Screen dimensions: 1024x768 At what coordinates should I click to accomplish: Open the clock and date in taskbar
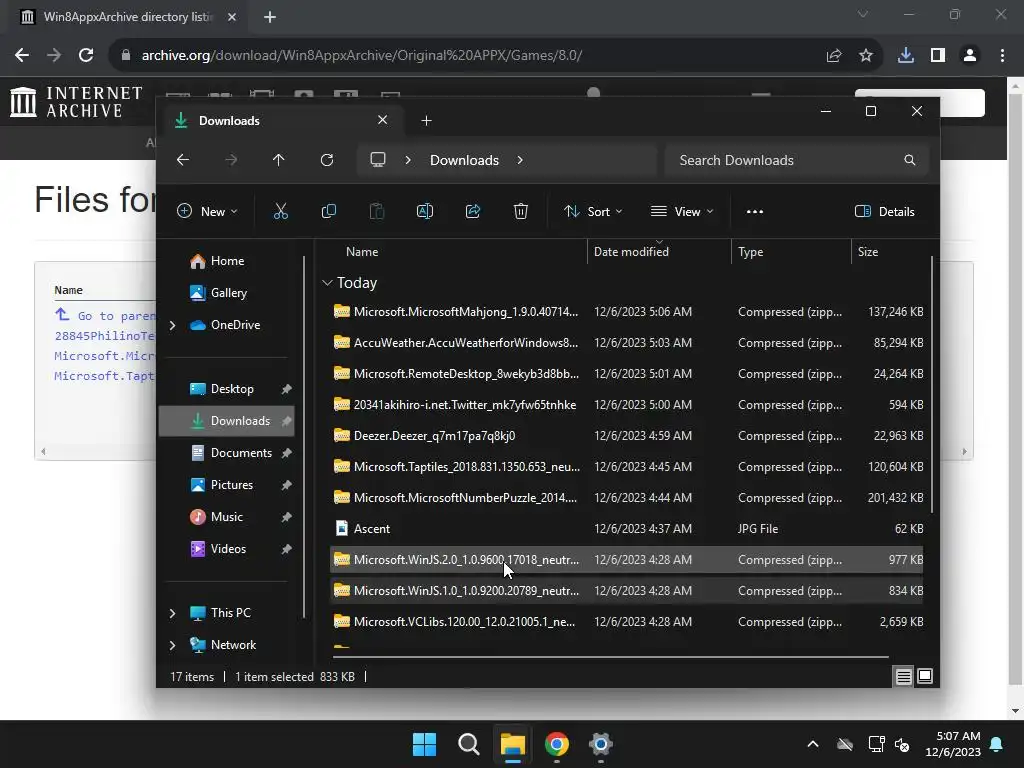coord(953,744)
